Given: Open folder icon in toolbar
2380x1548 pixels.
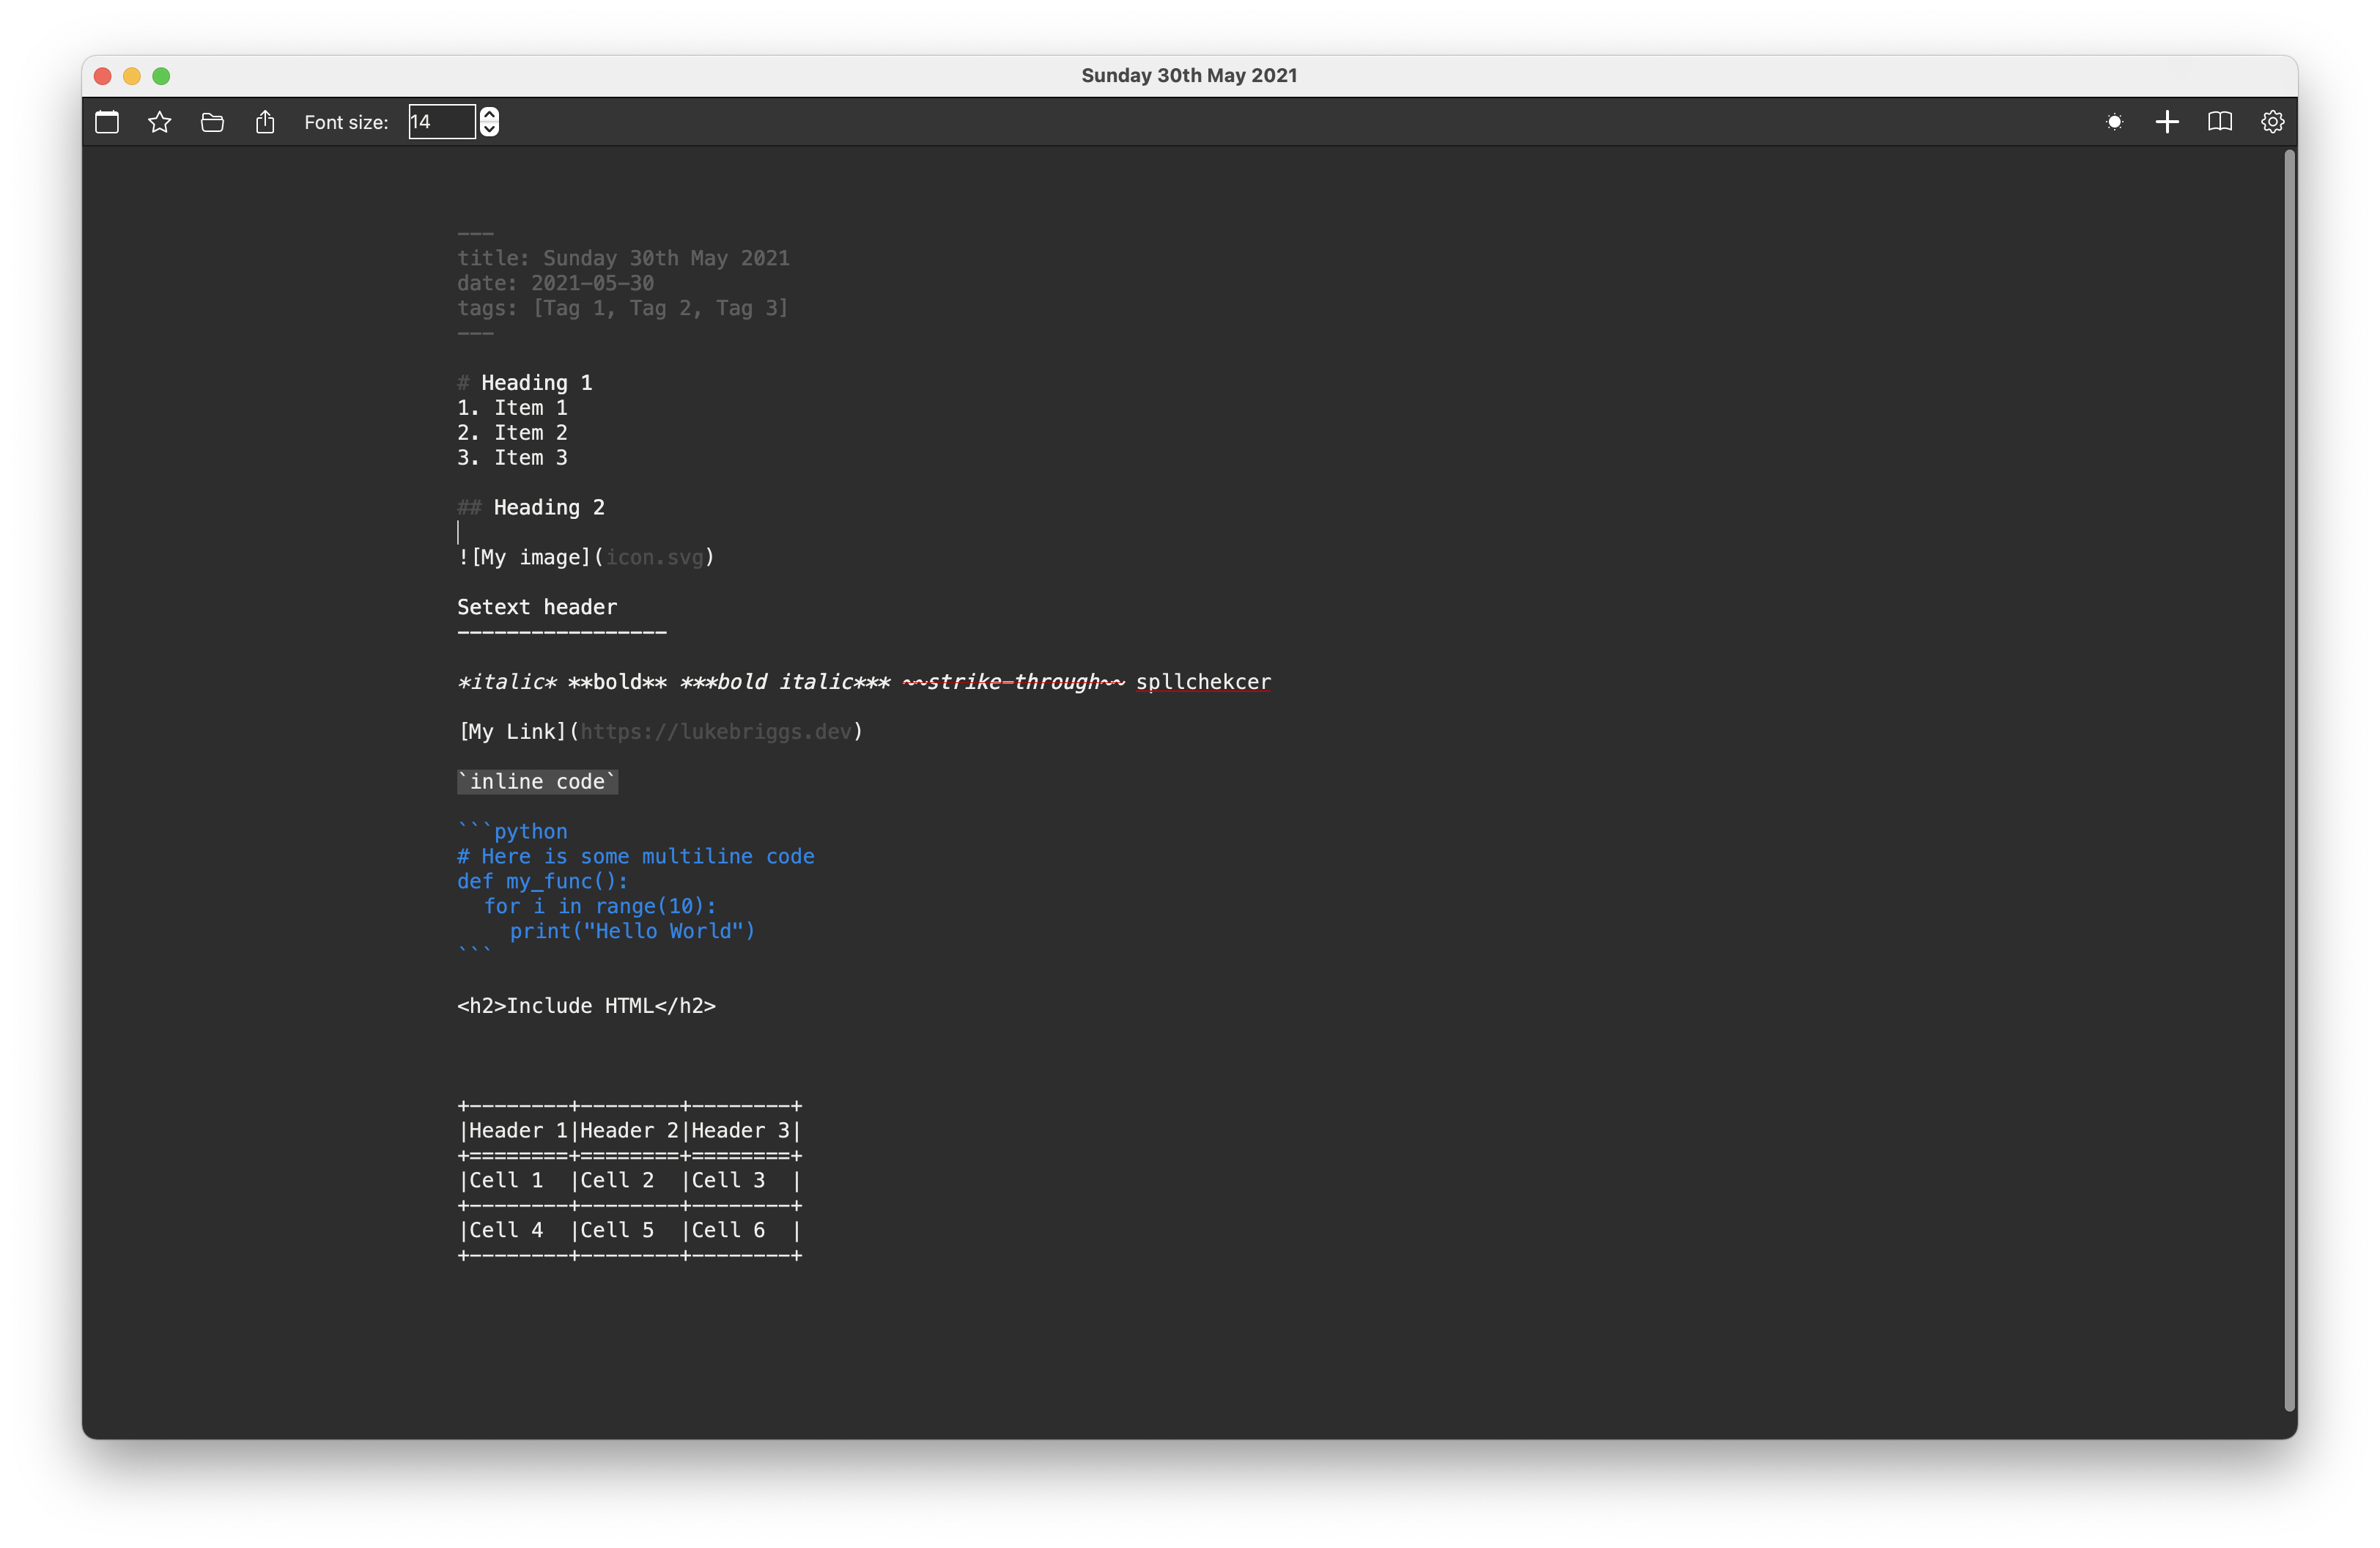Looking at the screenshot, I should click(212, 122).
